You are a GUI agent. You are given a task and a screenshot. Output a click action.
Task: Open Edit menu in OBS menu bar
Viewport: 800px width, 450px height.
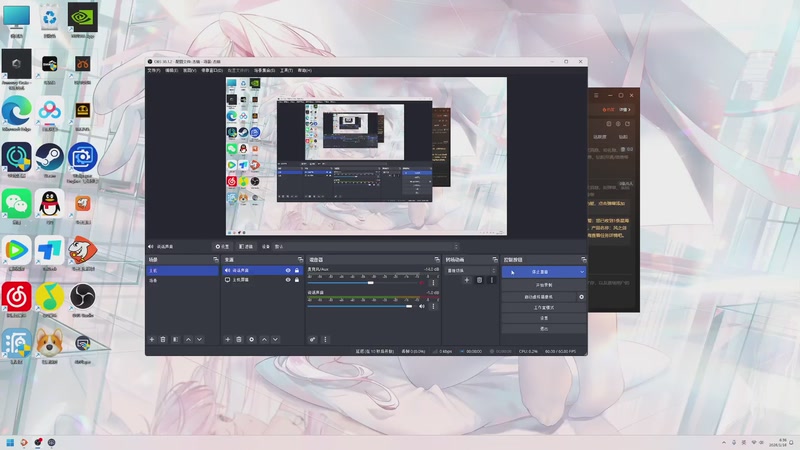click(171, 70)
